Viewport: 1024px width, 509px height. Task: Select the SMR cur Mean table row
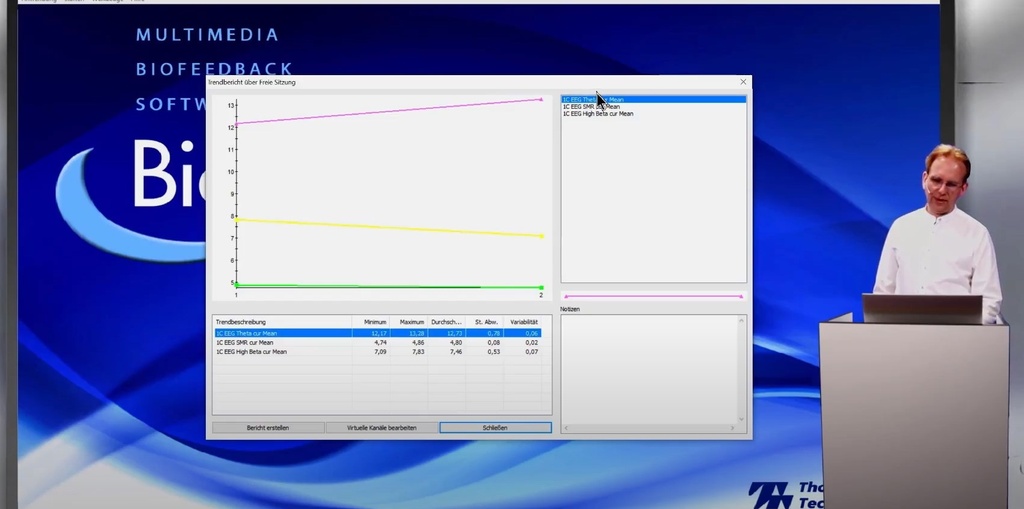click(377, 342)
